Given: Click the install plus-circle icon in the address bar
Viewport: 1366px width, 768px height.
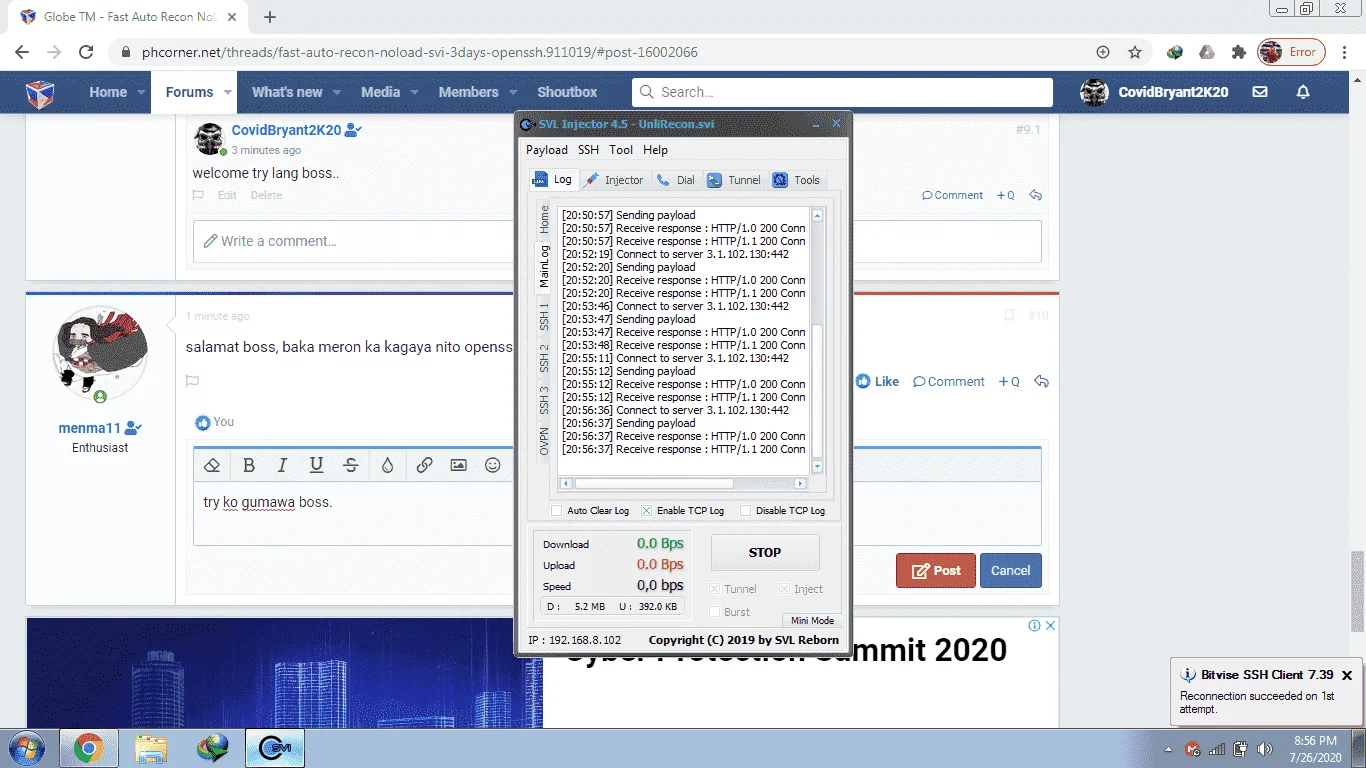Looking at the screenshot, I should [1103, 52].
